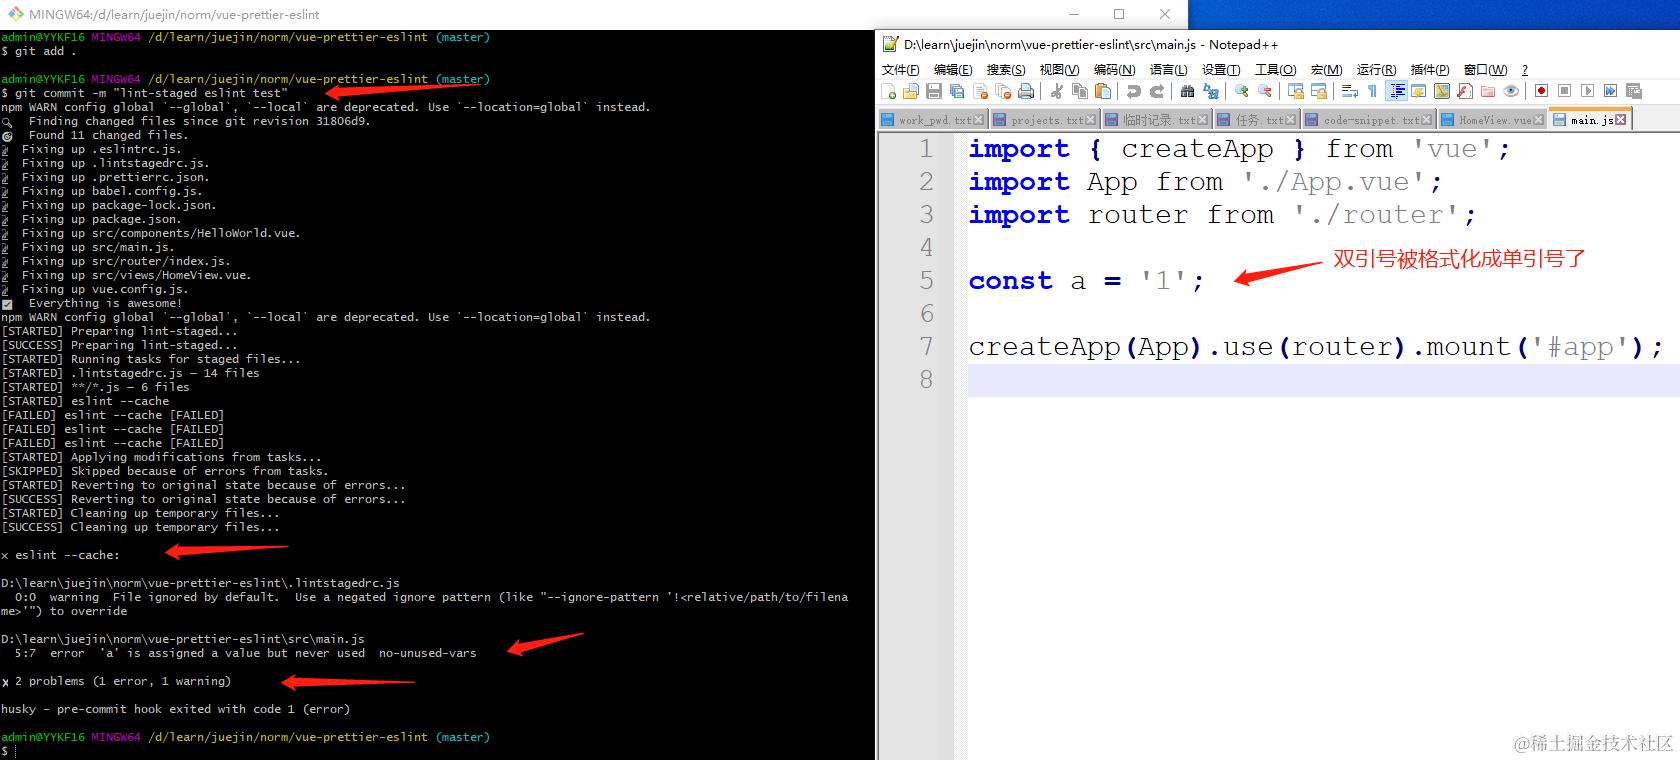Close the current document via toolbar
The width and height of the screenshot is (1680, 760).
(981, 91)
